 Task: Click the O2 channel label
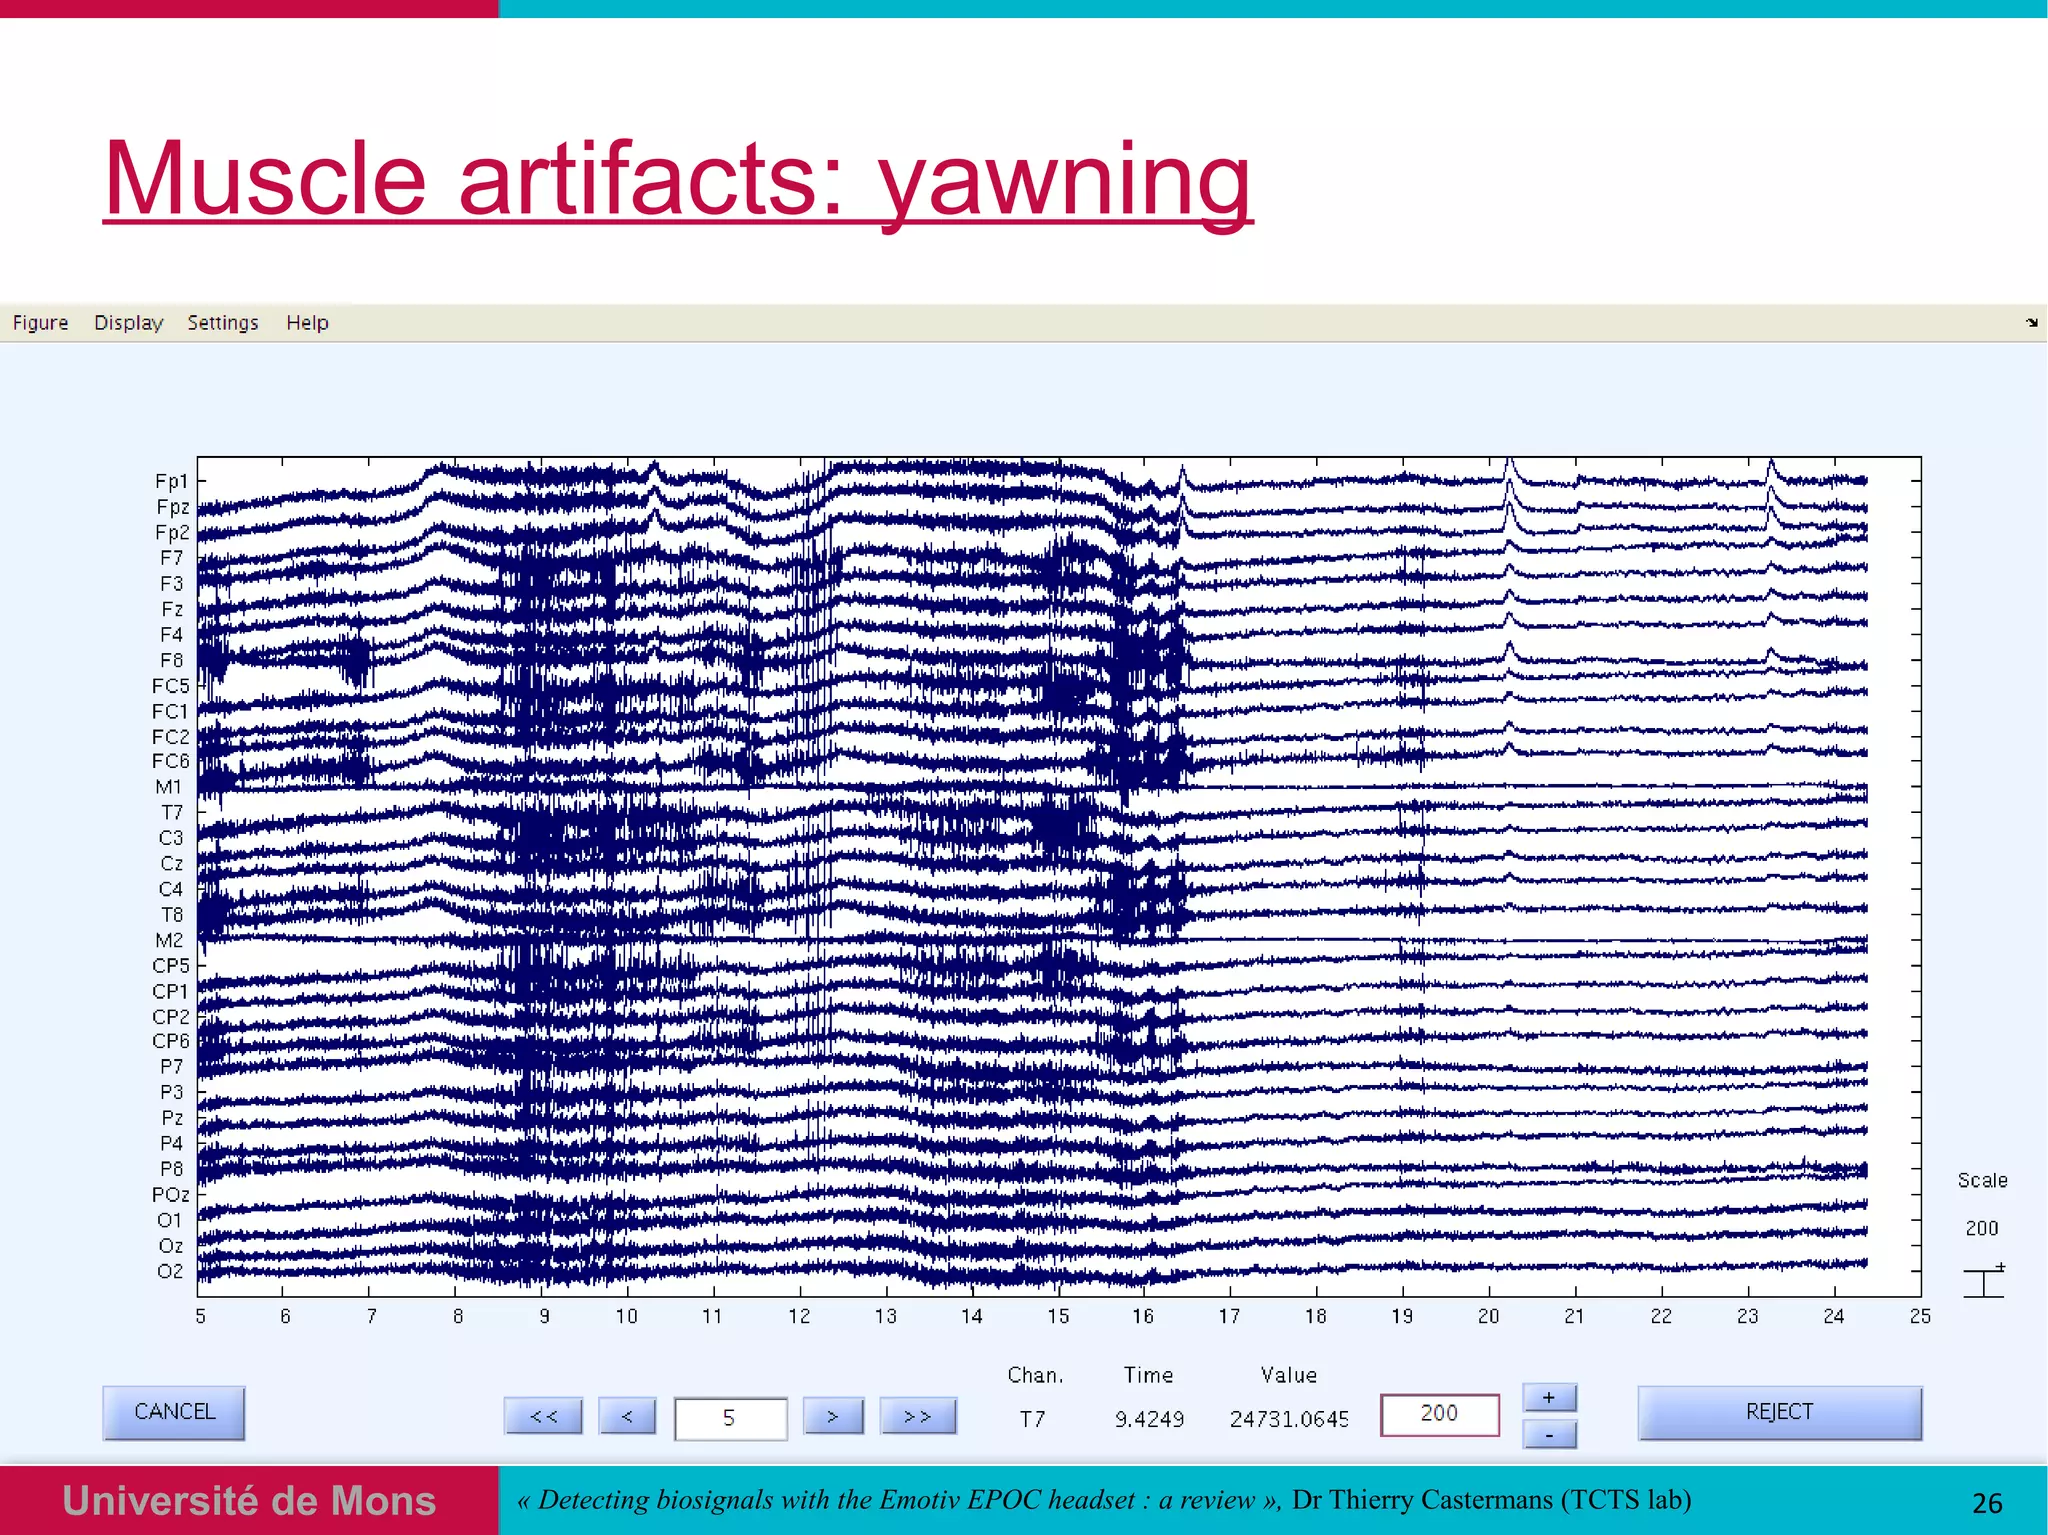170,1271
